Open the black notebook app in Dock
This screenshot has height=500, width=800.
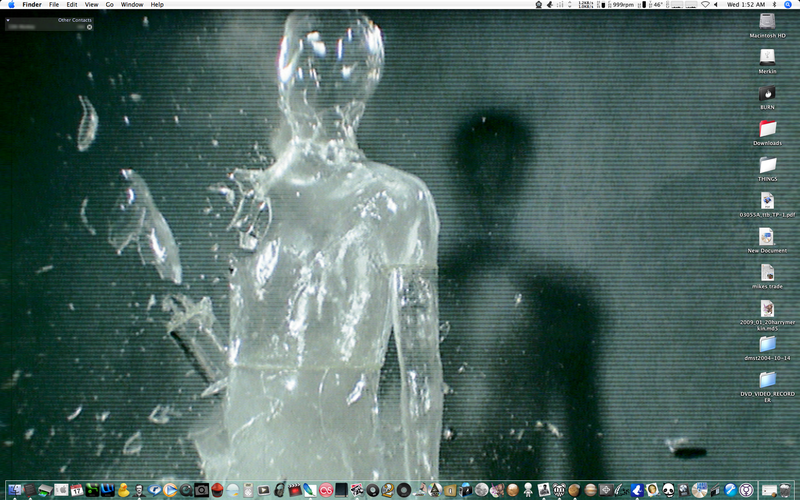coord(341,490)
